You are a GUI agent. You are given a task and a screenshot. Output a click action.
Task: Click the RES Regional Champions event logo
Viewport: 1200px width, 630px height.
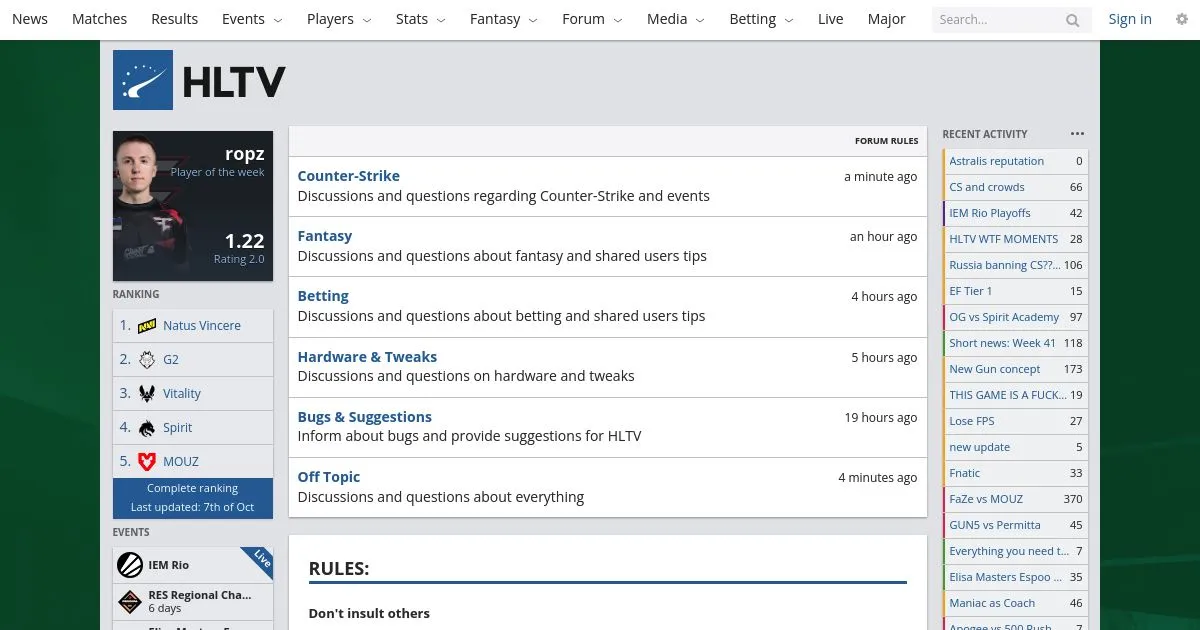tap(130, 601)
